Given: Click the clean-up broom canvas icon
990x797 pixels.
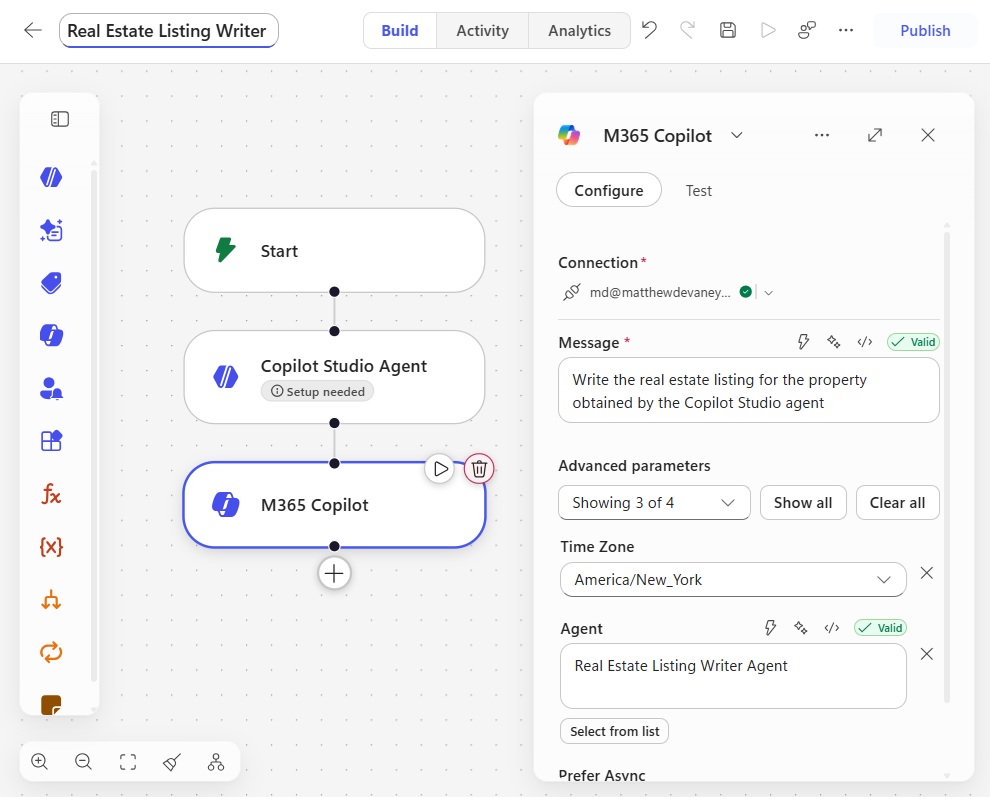Looking at the screenshot, I should (172, 762).
